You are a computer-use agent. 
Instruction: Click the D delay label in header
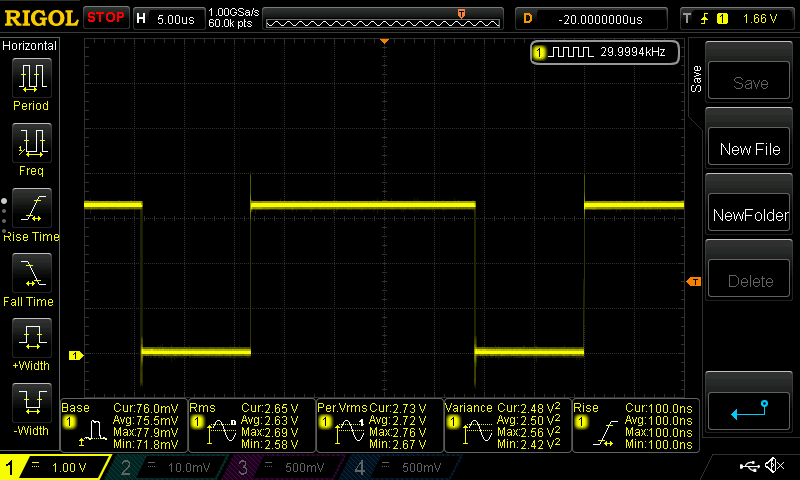point(528,19)
